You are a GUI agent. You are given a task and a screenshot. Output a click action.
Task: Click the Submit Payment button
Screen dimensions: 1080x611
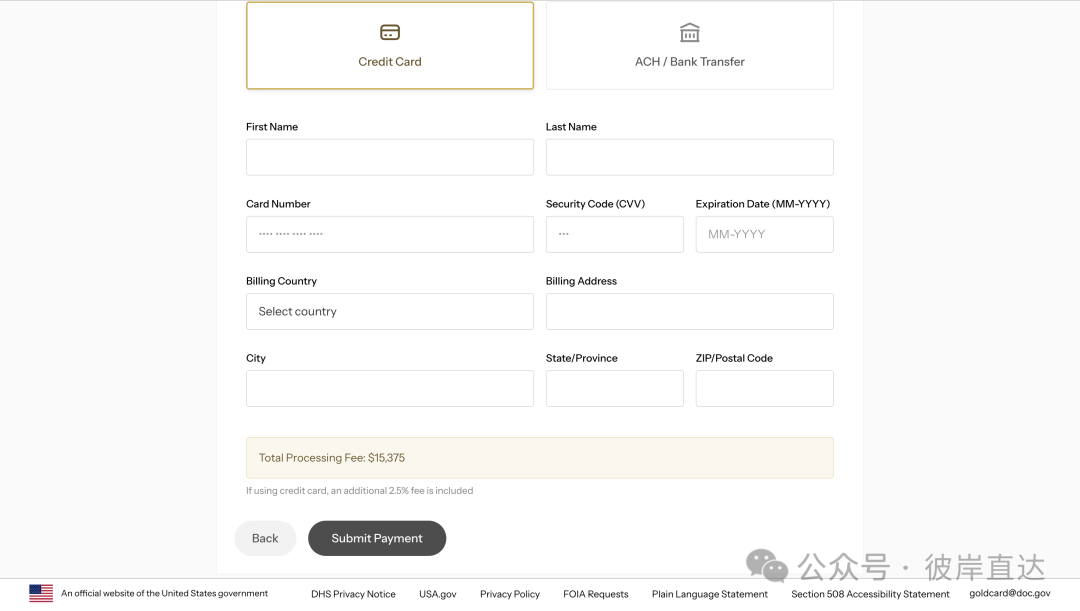point(377,538)
